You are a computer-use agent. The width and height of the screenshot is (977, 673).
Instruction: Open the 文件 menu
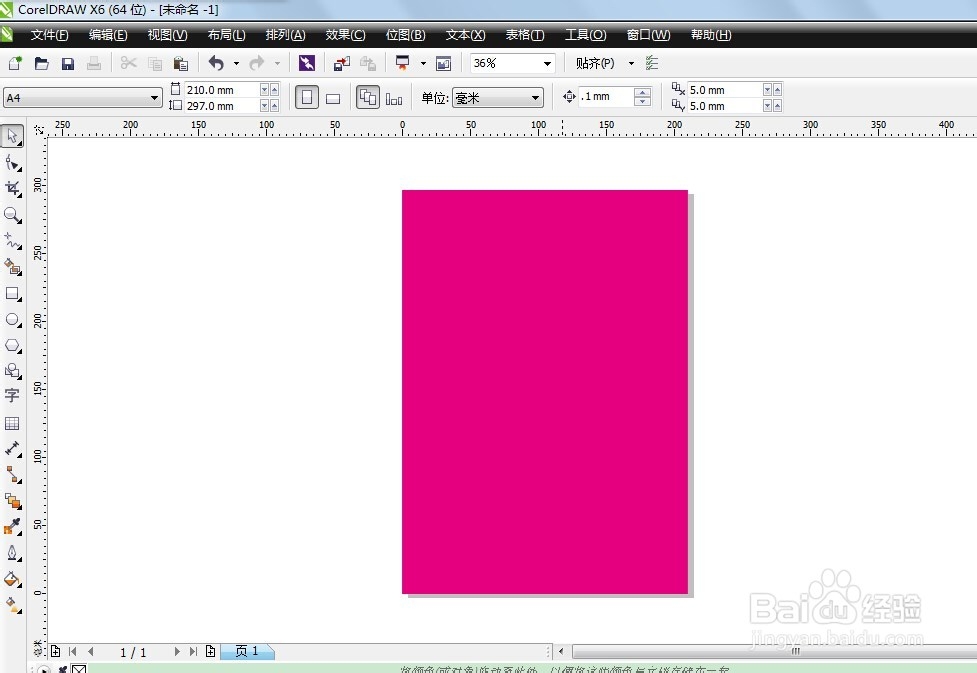(x=48, y=35)
